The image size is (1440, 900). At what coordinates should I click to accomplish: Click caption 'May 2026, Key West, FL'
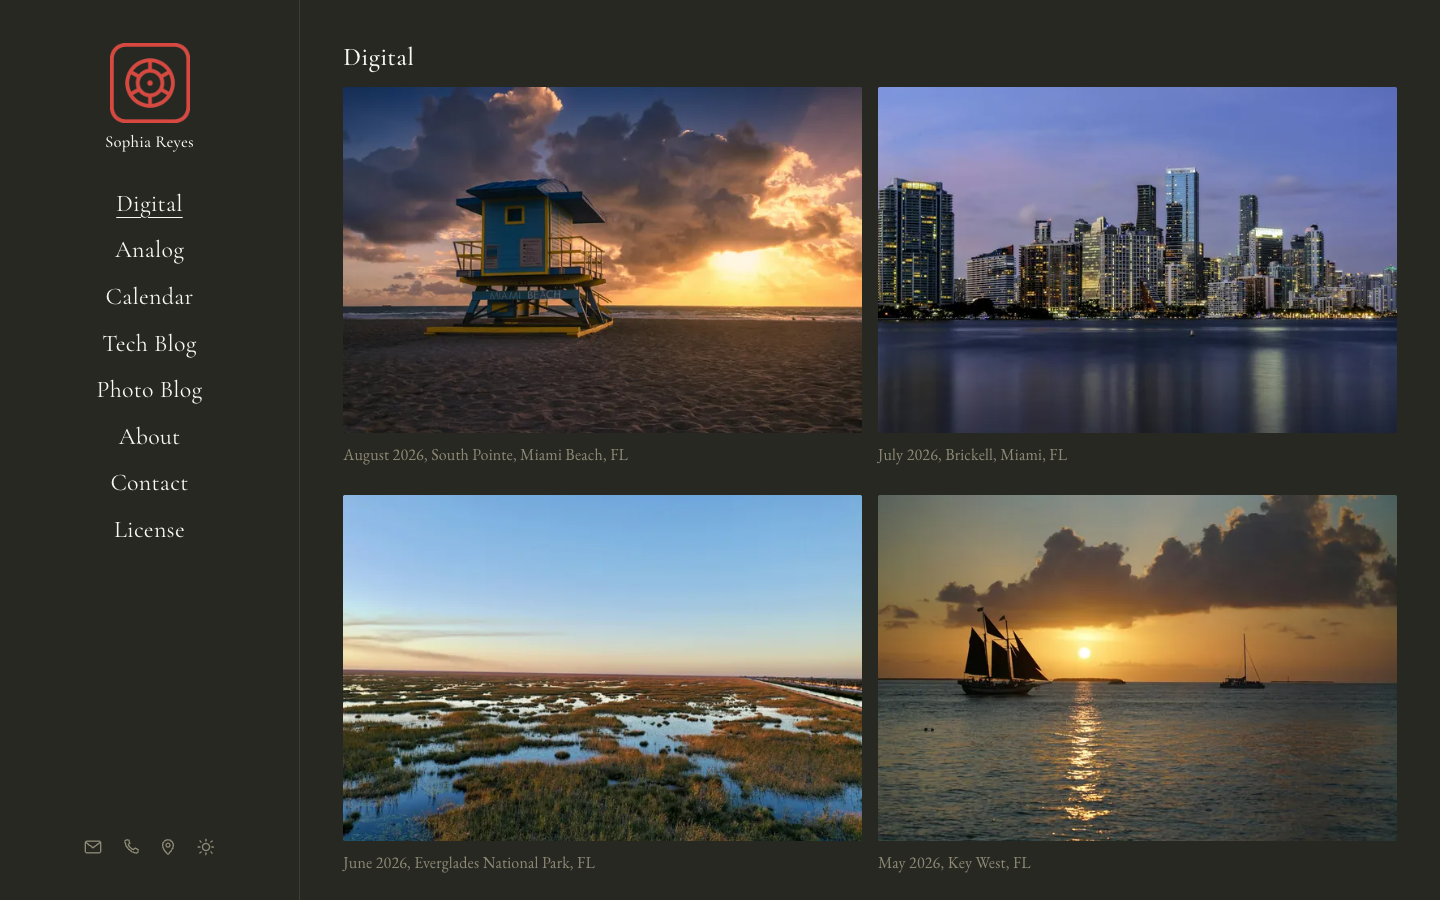coord(954,863)
